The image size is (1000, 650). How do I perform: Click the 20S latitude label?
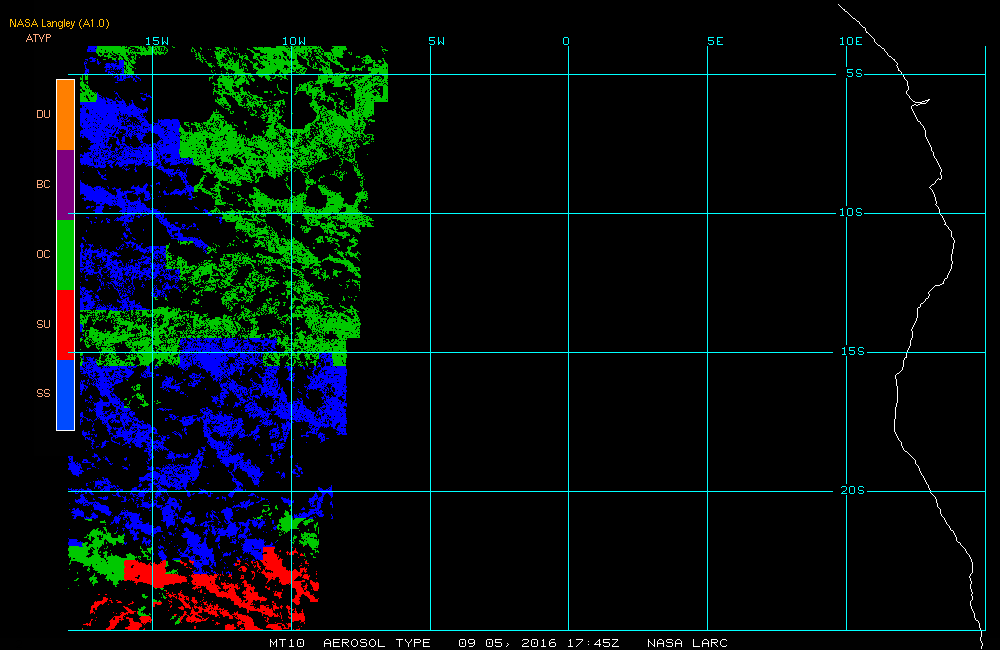(x=853, y=491)
